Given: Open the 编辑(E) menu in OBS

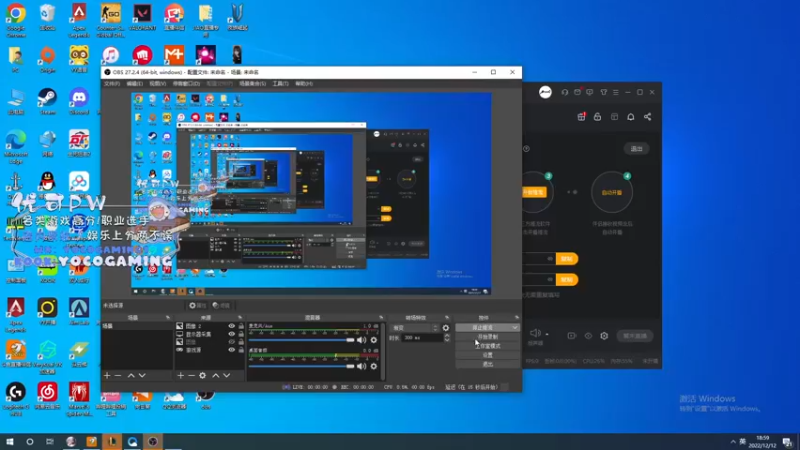Looking at the screenshot, I should point(135,84).
